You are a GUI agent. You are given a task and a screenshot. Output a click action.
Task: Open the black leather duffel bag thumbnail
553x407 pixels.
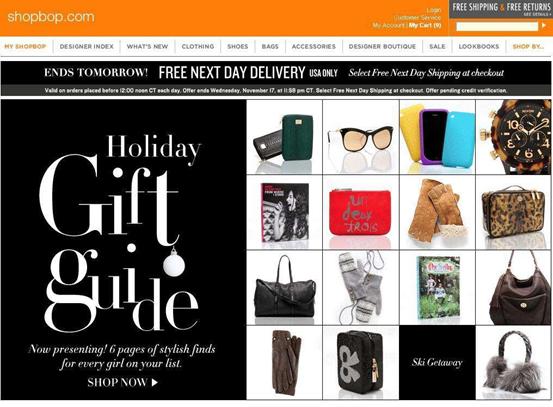tap(284, 287)
